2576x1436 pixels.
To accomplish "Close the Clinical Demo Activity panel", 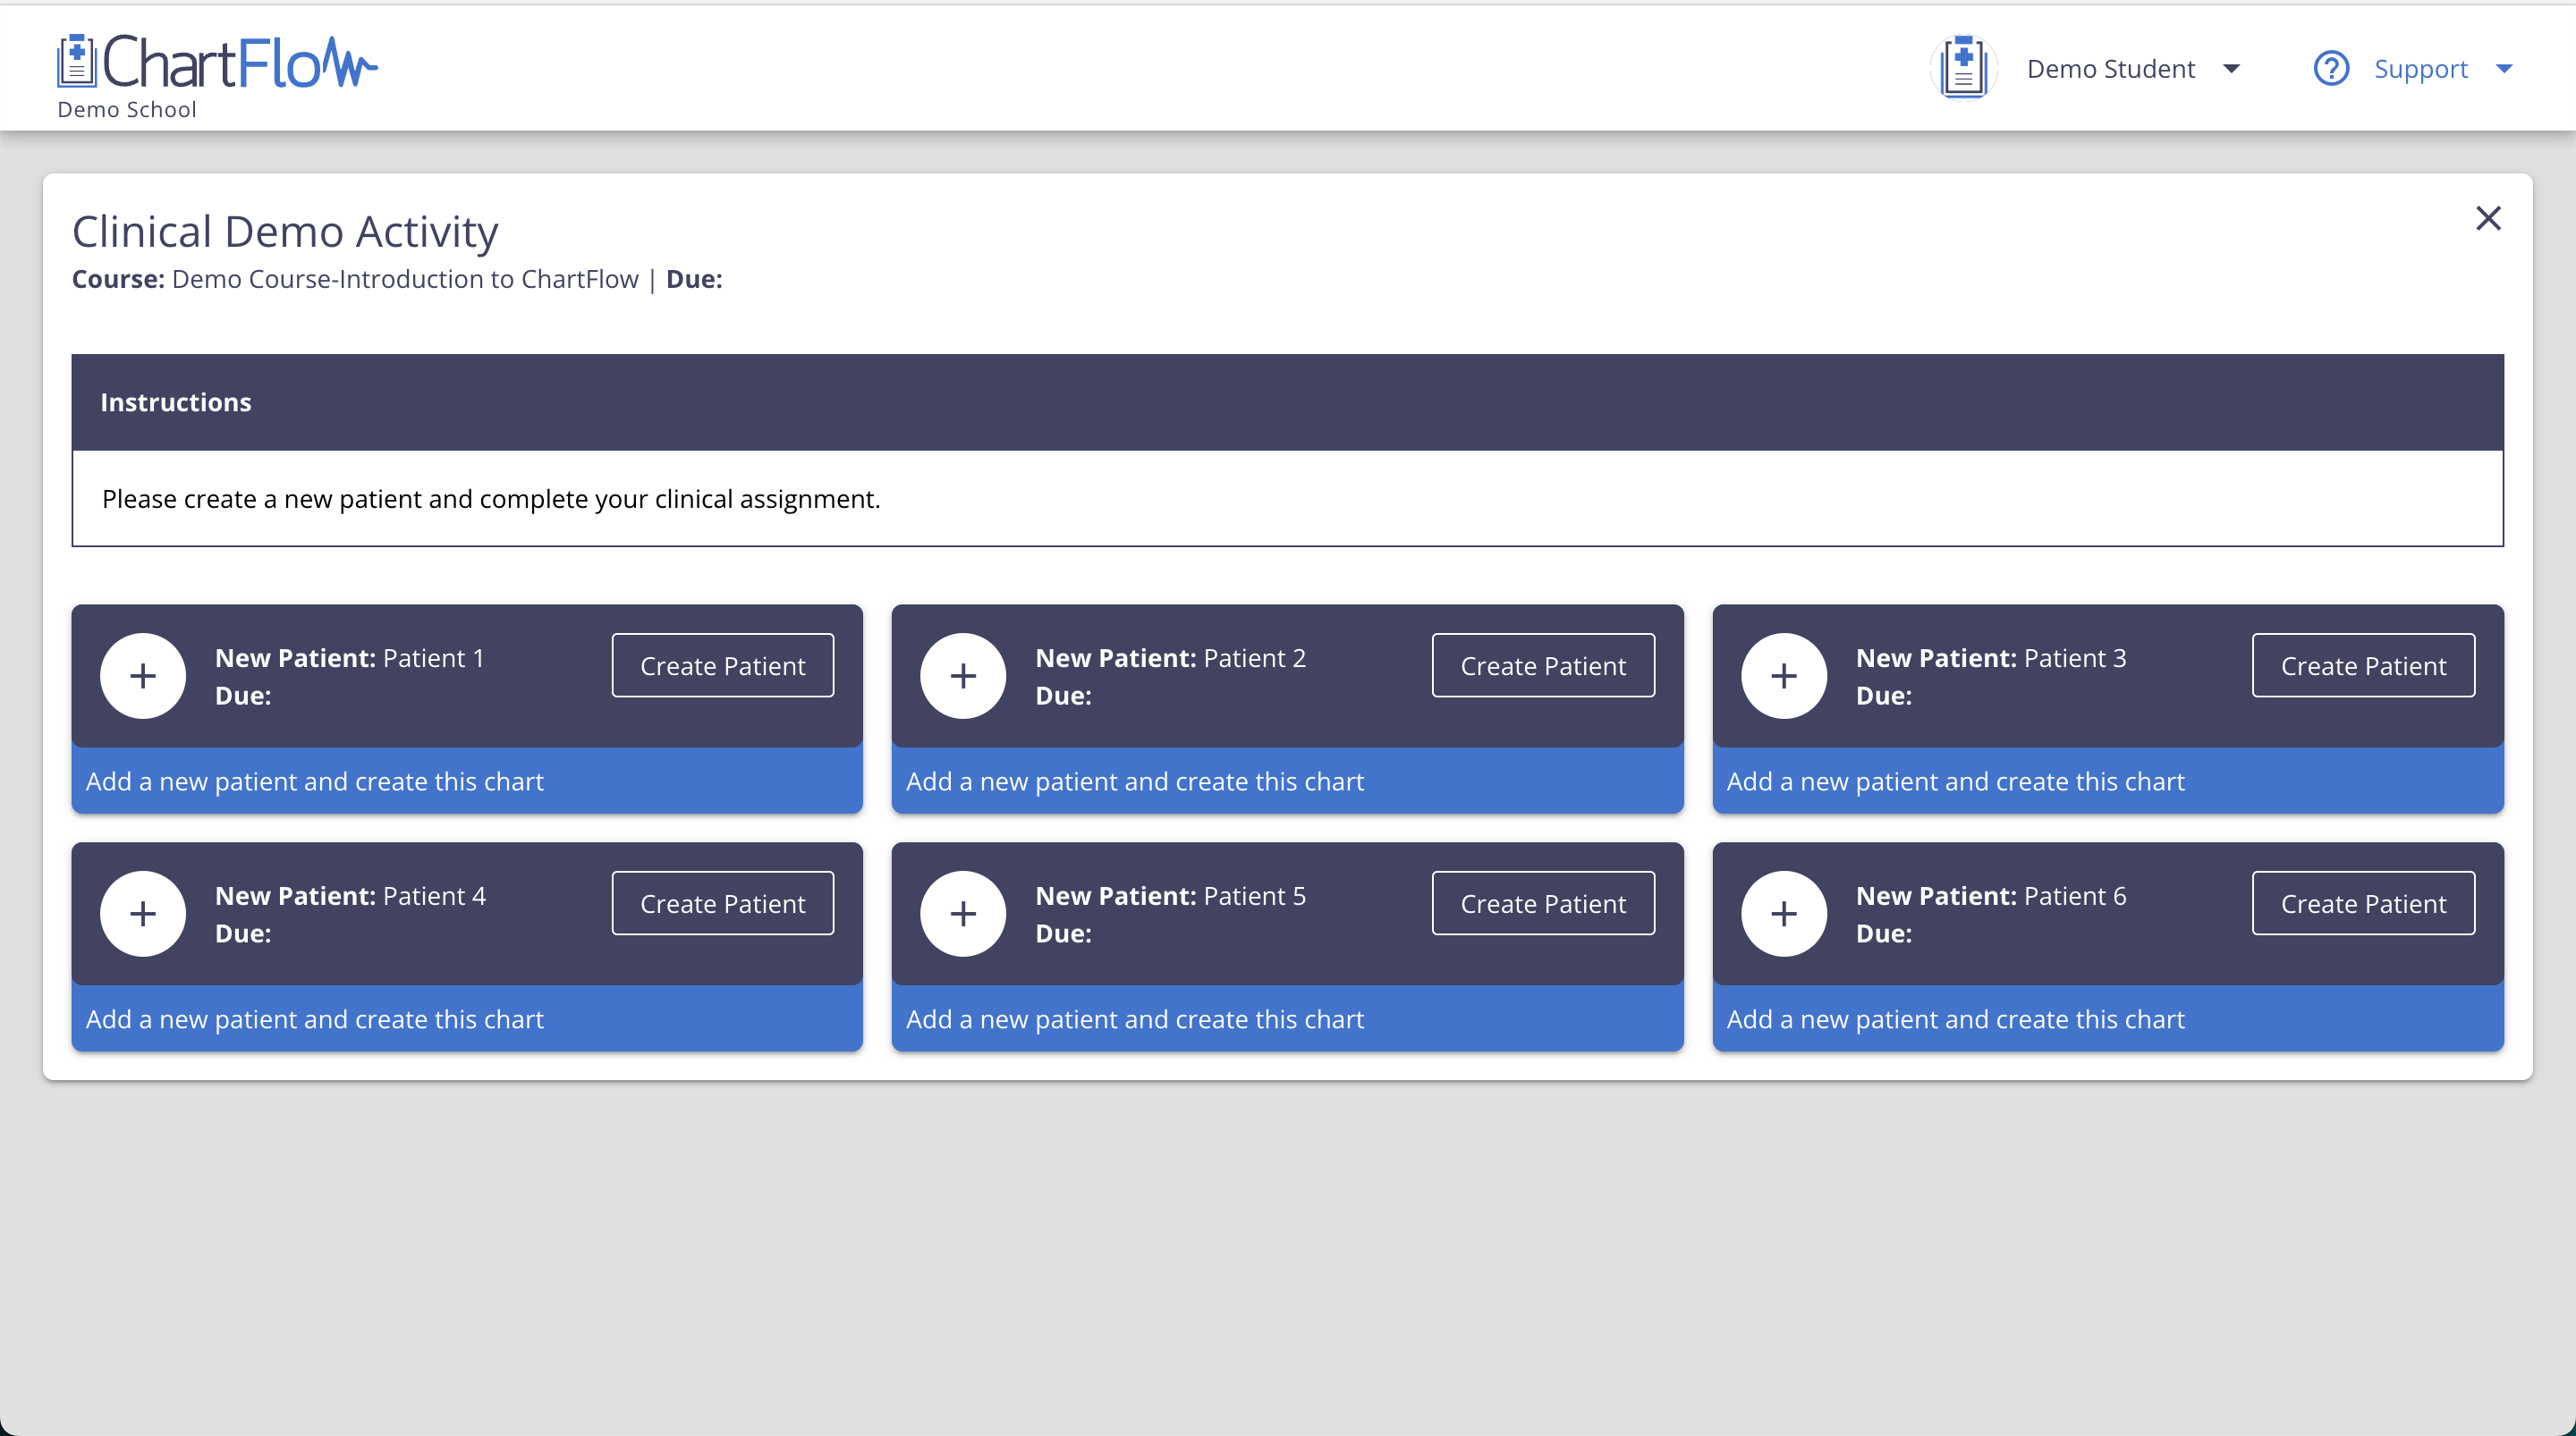I will pyautogui.click(x=2488, y=218).
